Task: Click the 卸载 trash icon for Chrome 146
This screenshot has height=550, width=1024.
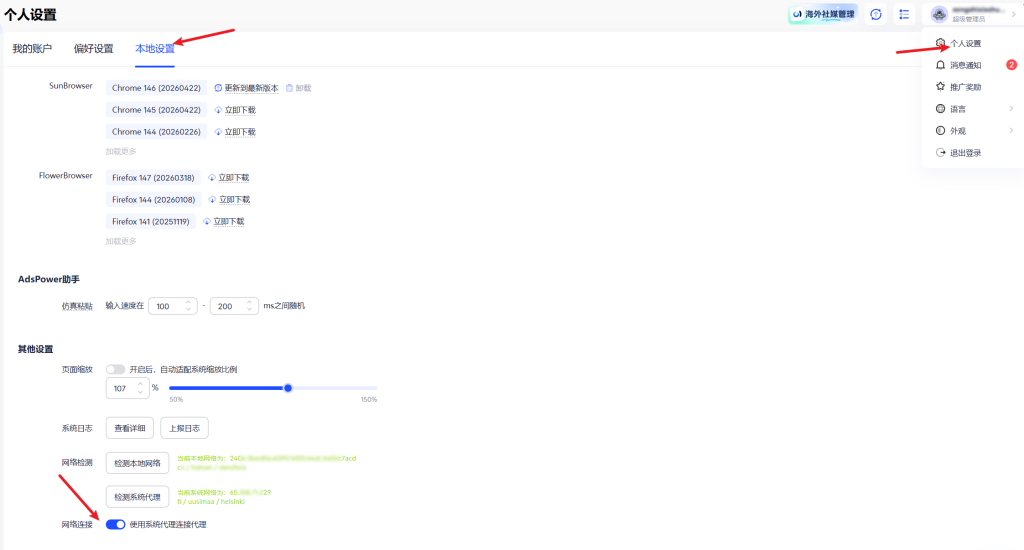Action: [290, 88]
